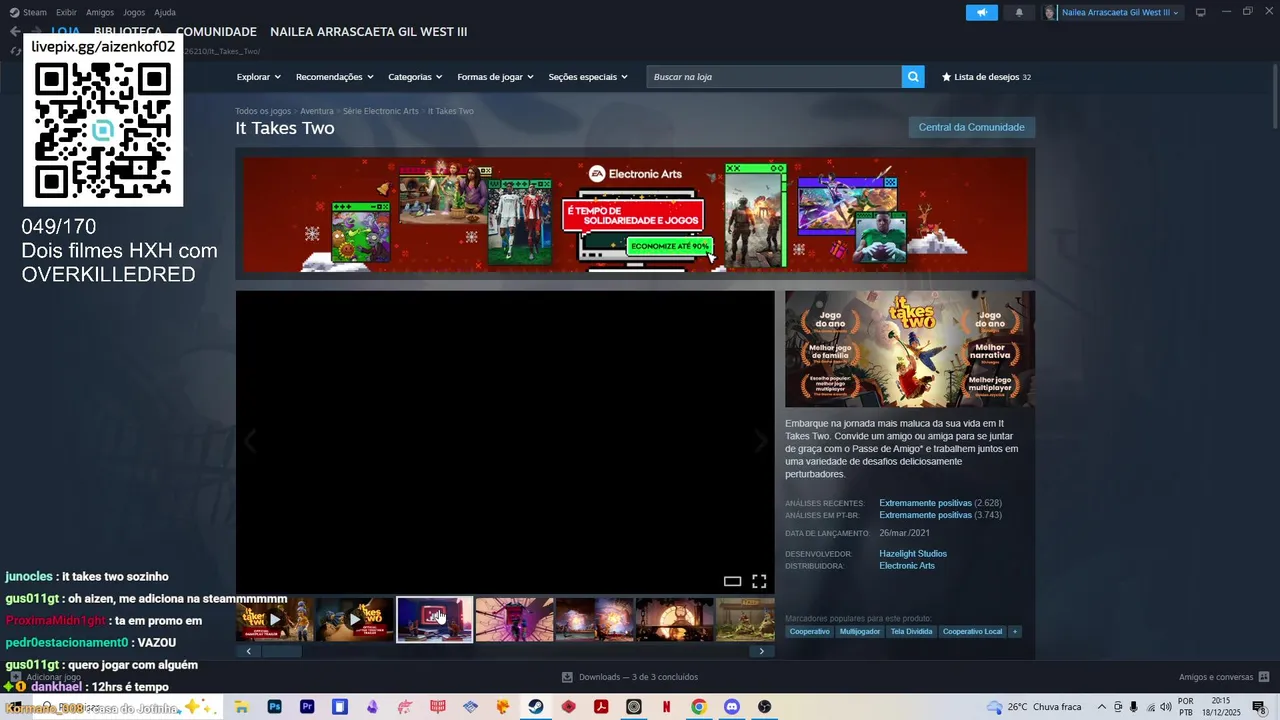Open the downloads icon in footer
This screenshot has height=720, width=1280.
tap(567, 677)
